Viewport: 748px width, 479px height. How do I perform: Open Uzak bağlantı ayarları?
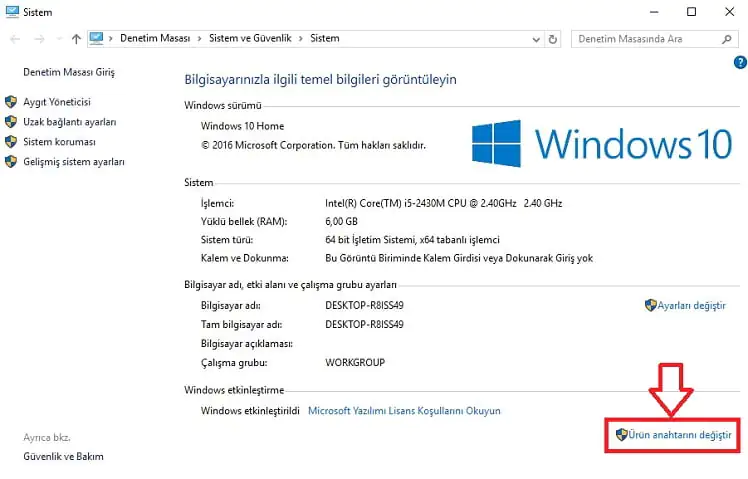click(69, 122)
